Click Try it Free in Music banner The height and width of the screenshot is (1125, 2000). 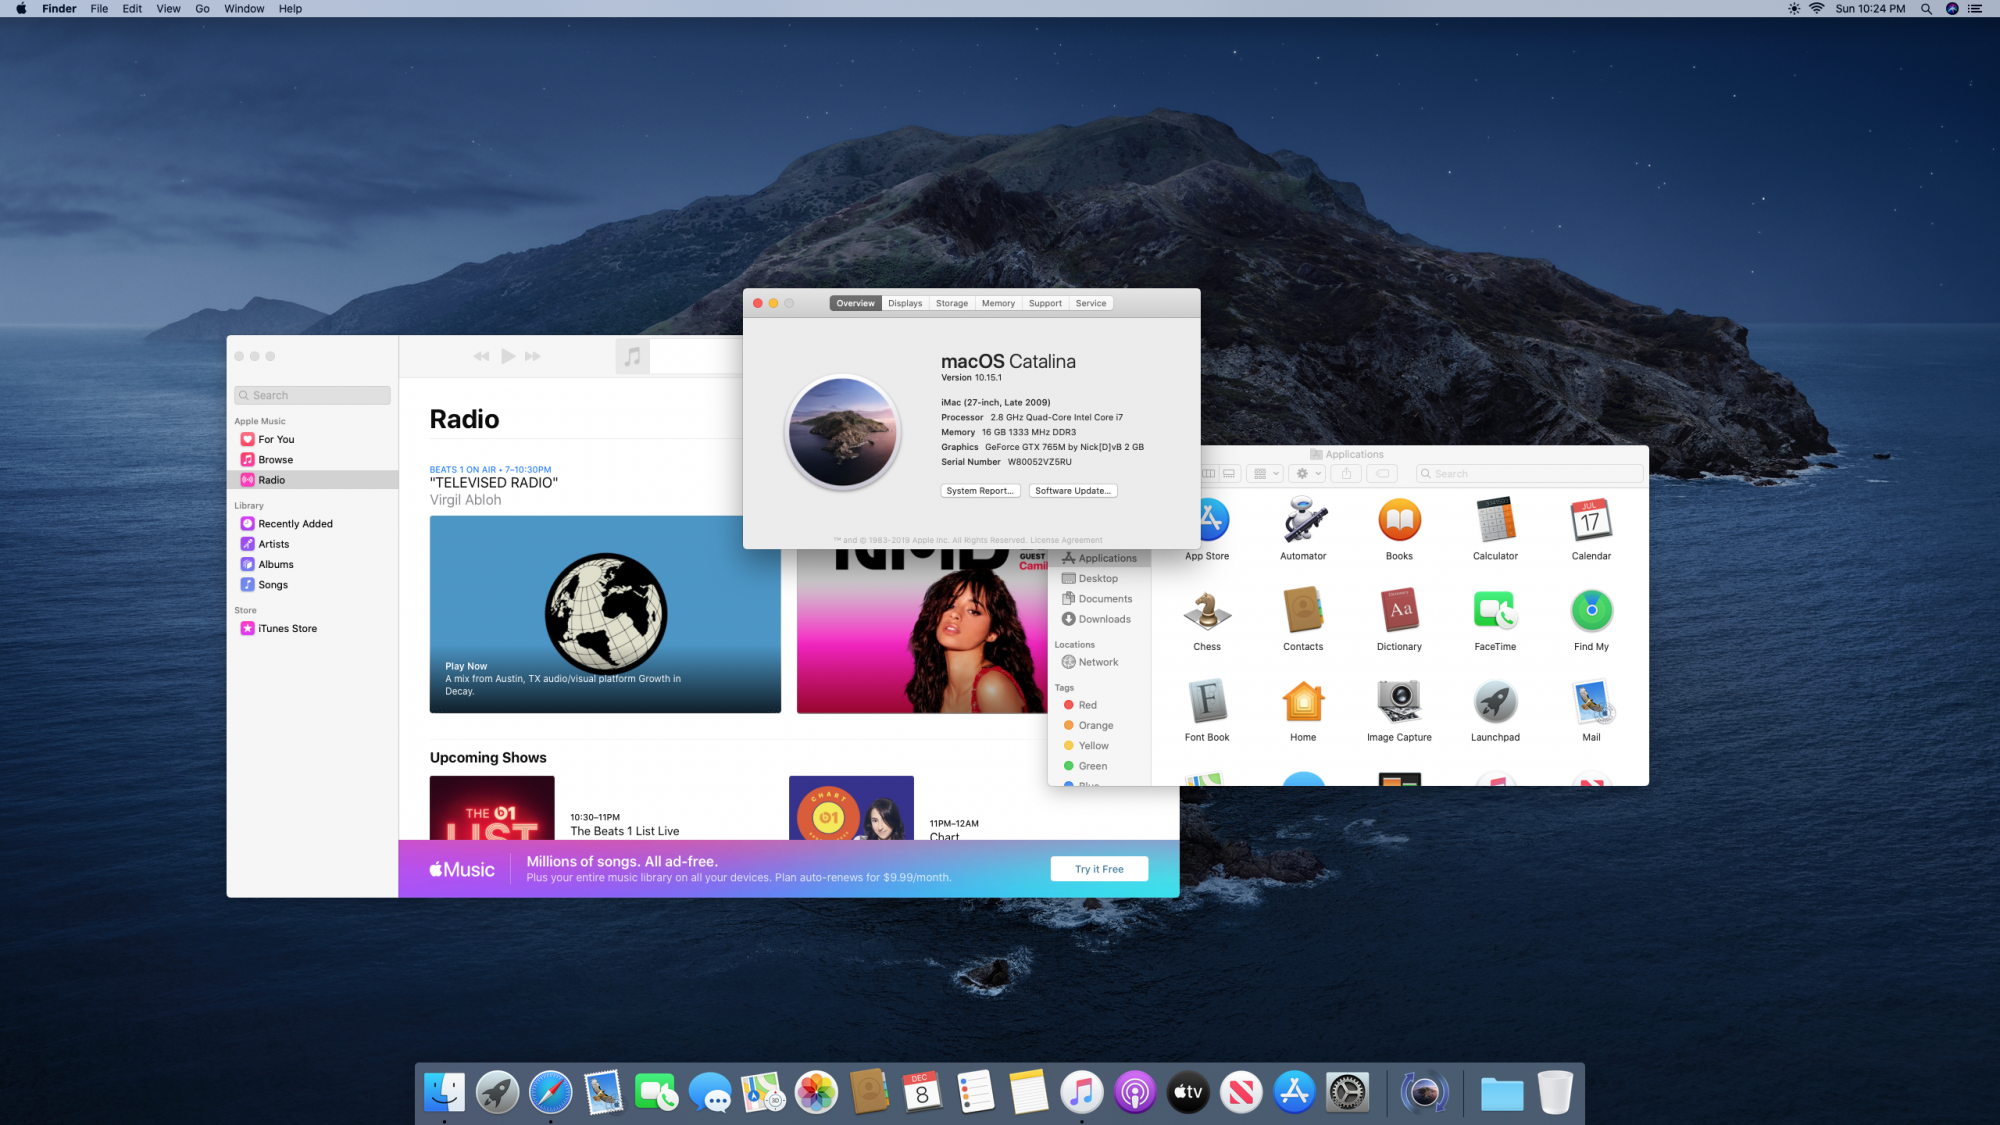pos(1099,869)
